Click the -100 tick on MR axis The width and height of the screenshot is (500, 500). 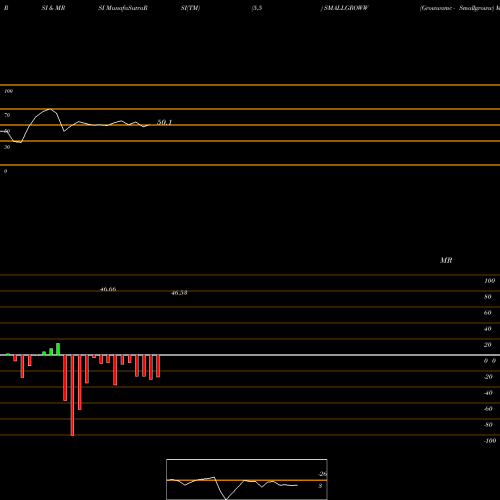point(490,441)
